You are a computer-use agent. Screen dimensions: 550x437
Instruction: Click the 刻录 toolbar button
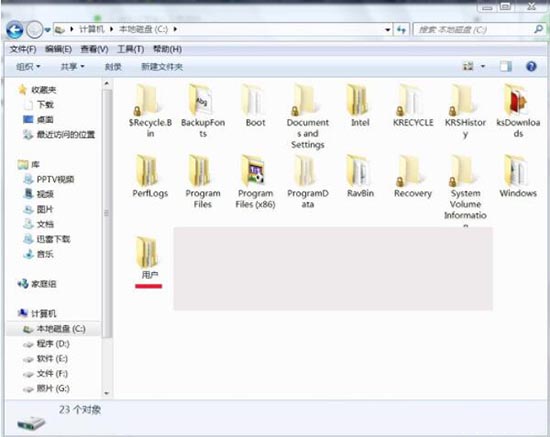coord(113,67)
